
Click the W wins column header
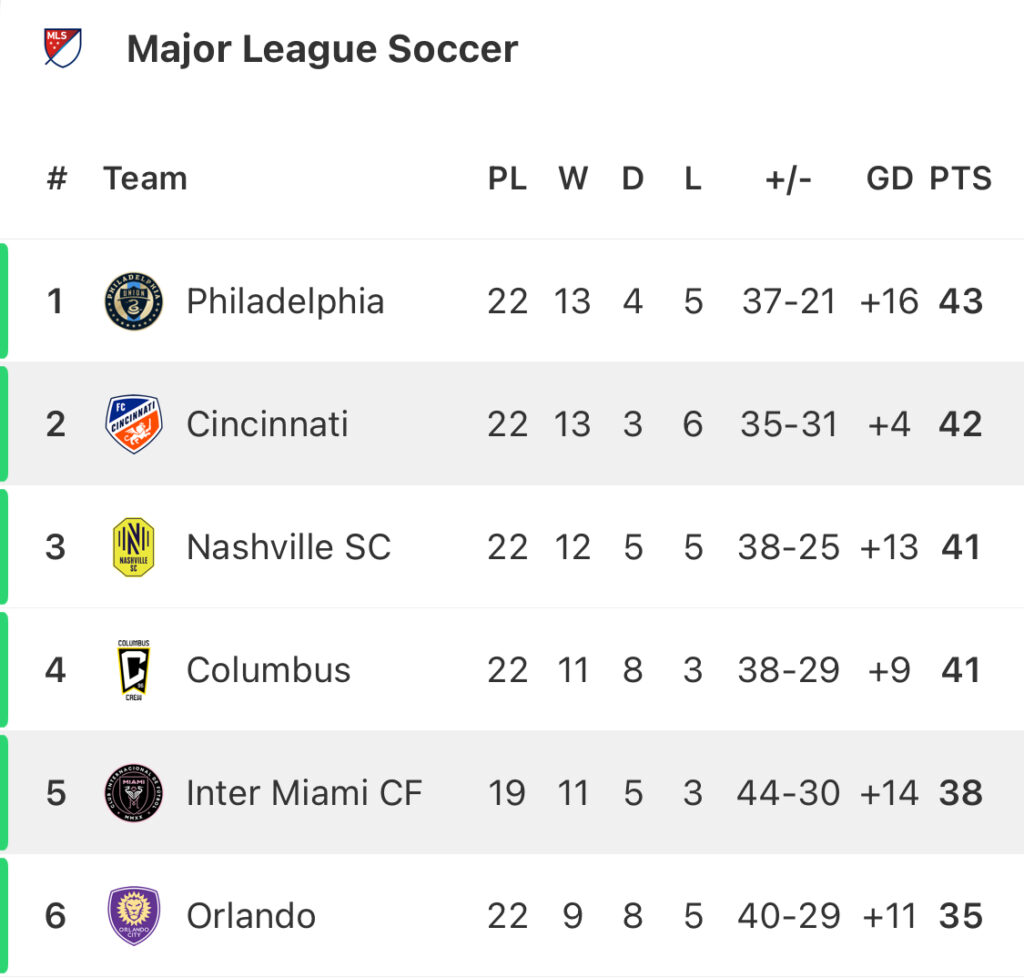point(573,178)
